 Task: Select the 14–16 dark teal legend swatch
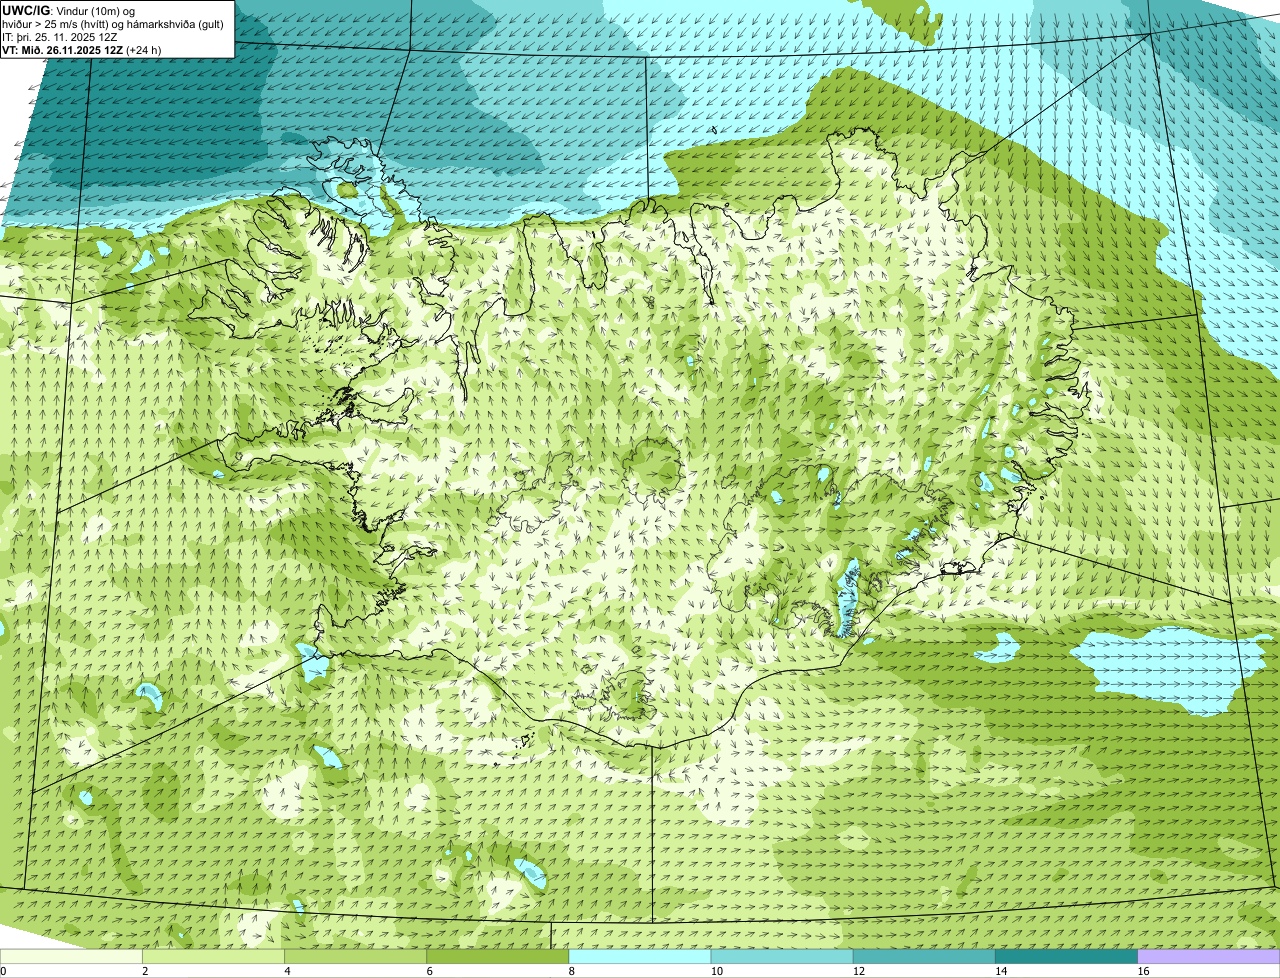point(1067,957)
